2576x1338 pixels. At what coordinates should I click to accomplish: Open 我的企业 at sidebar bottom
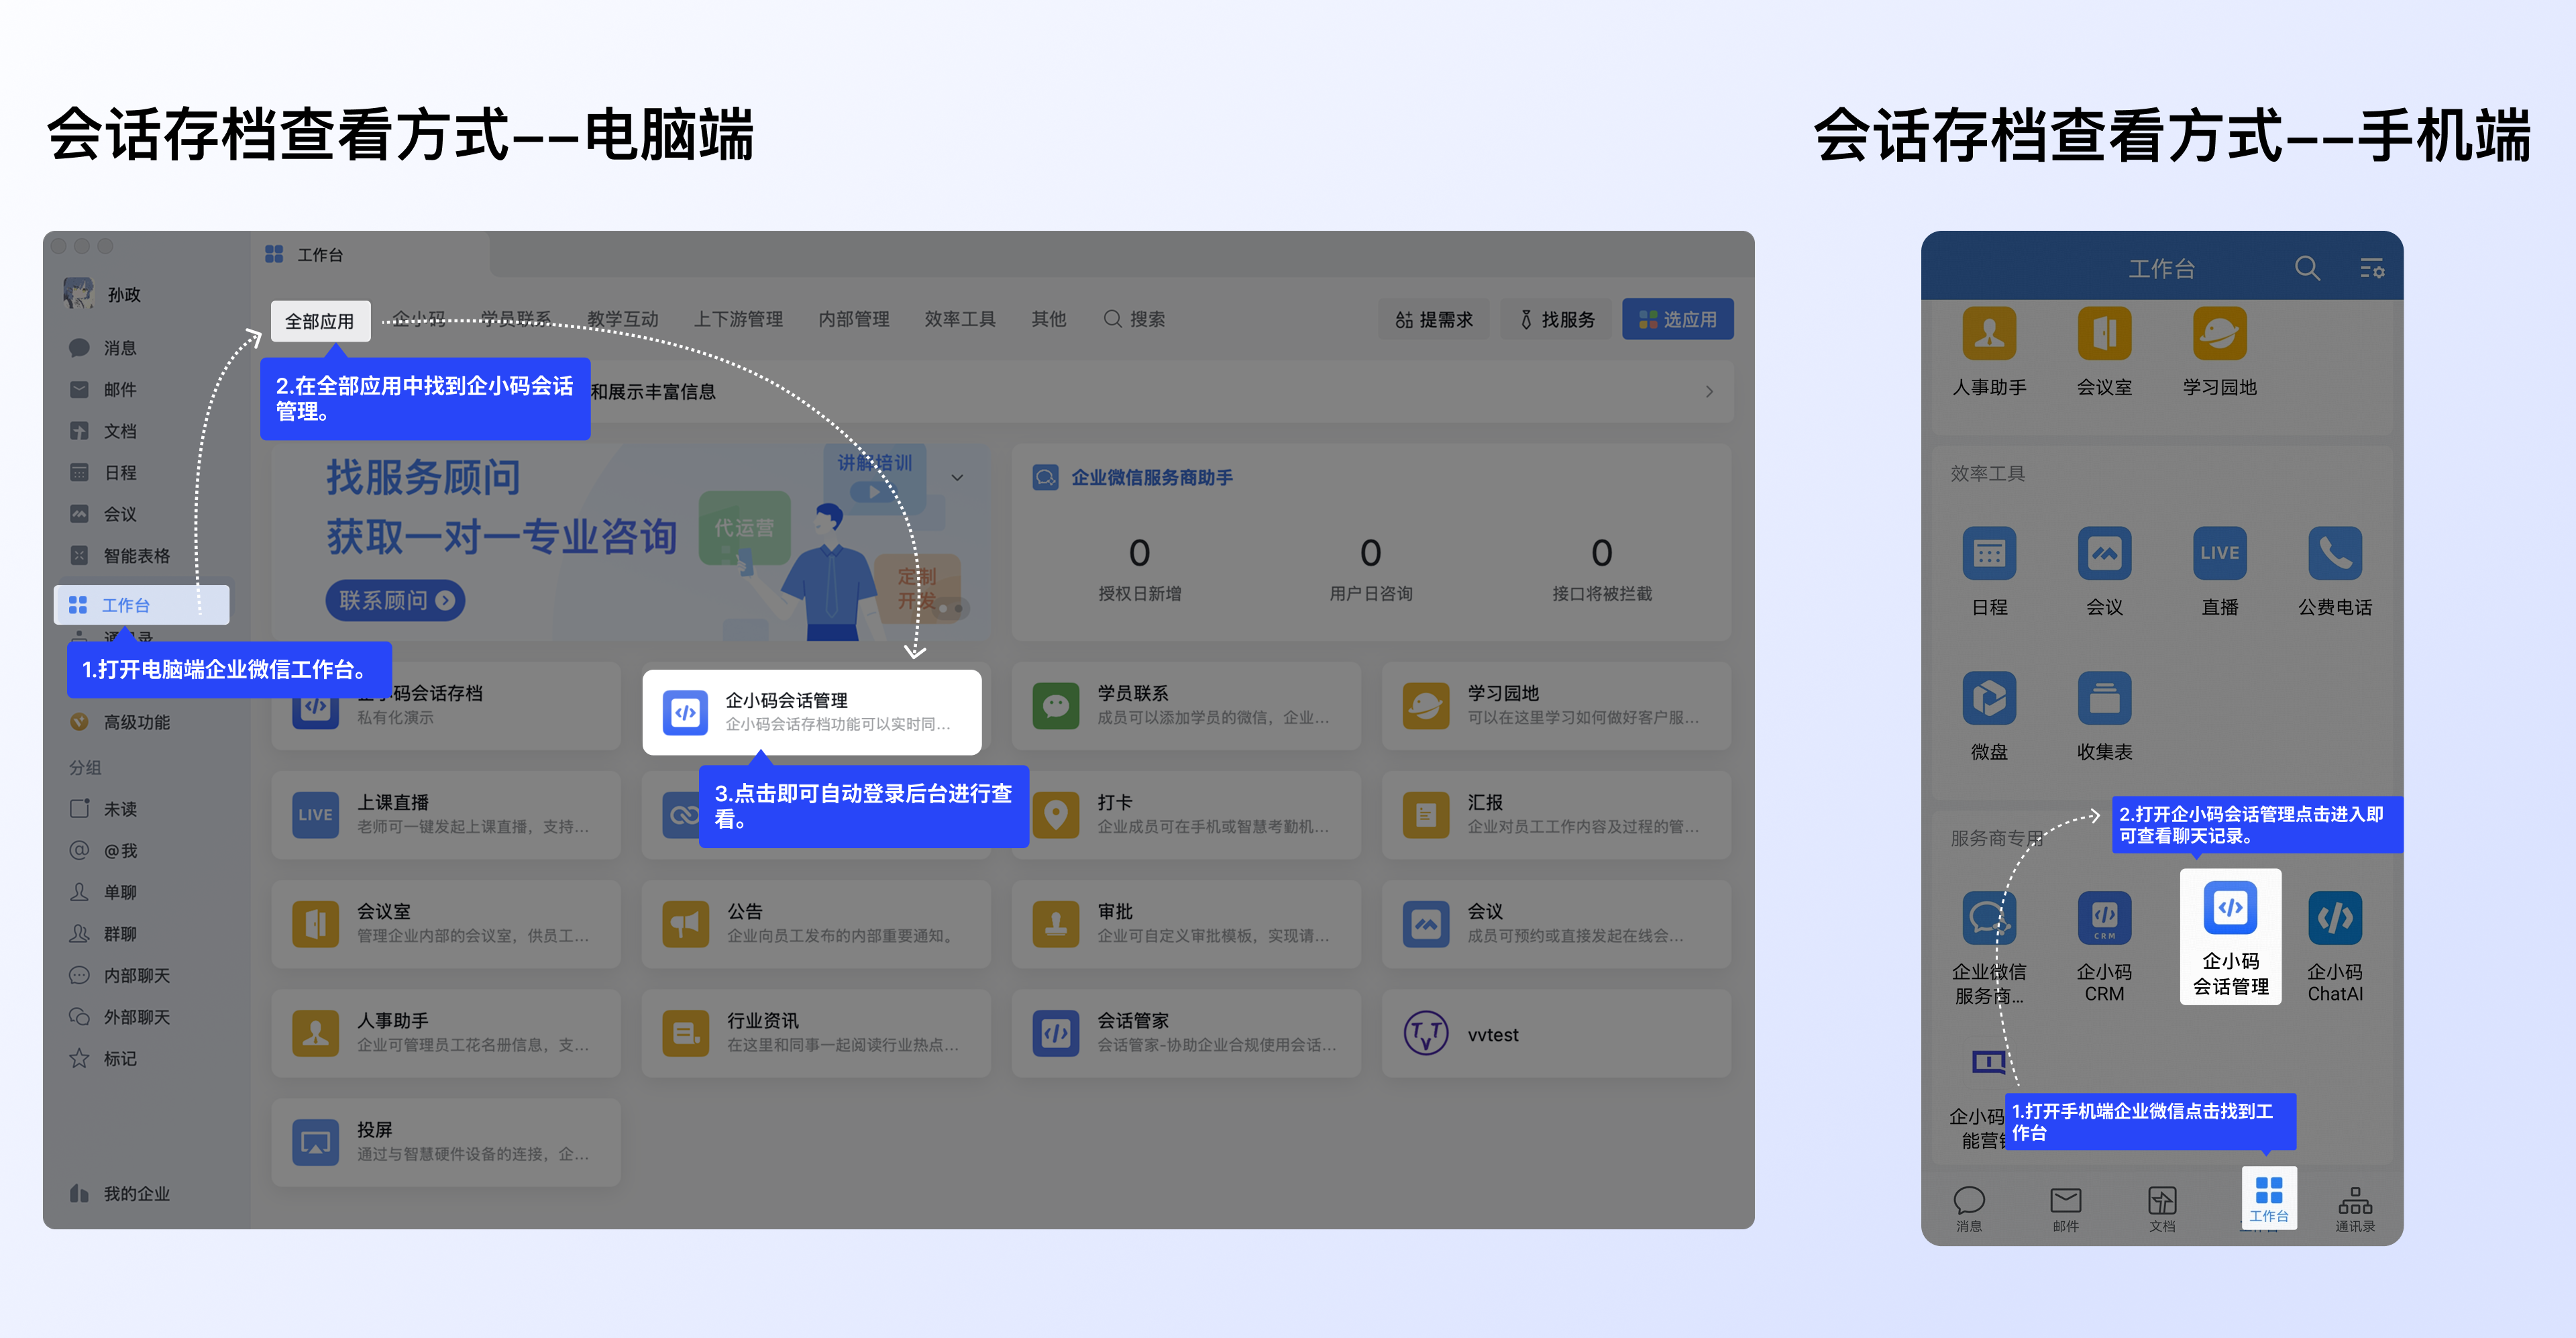[x=120, y=1193]
